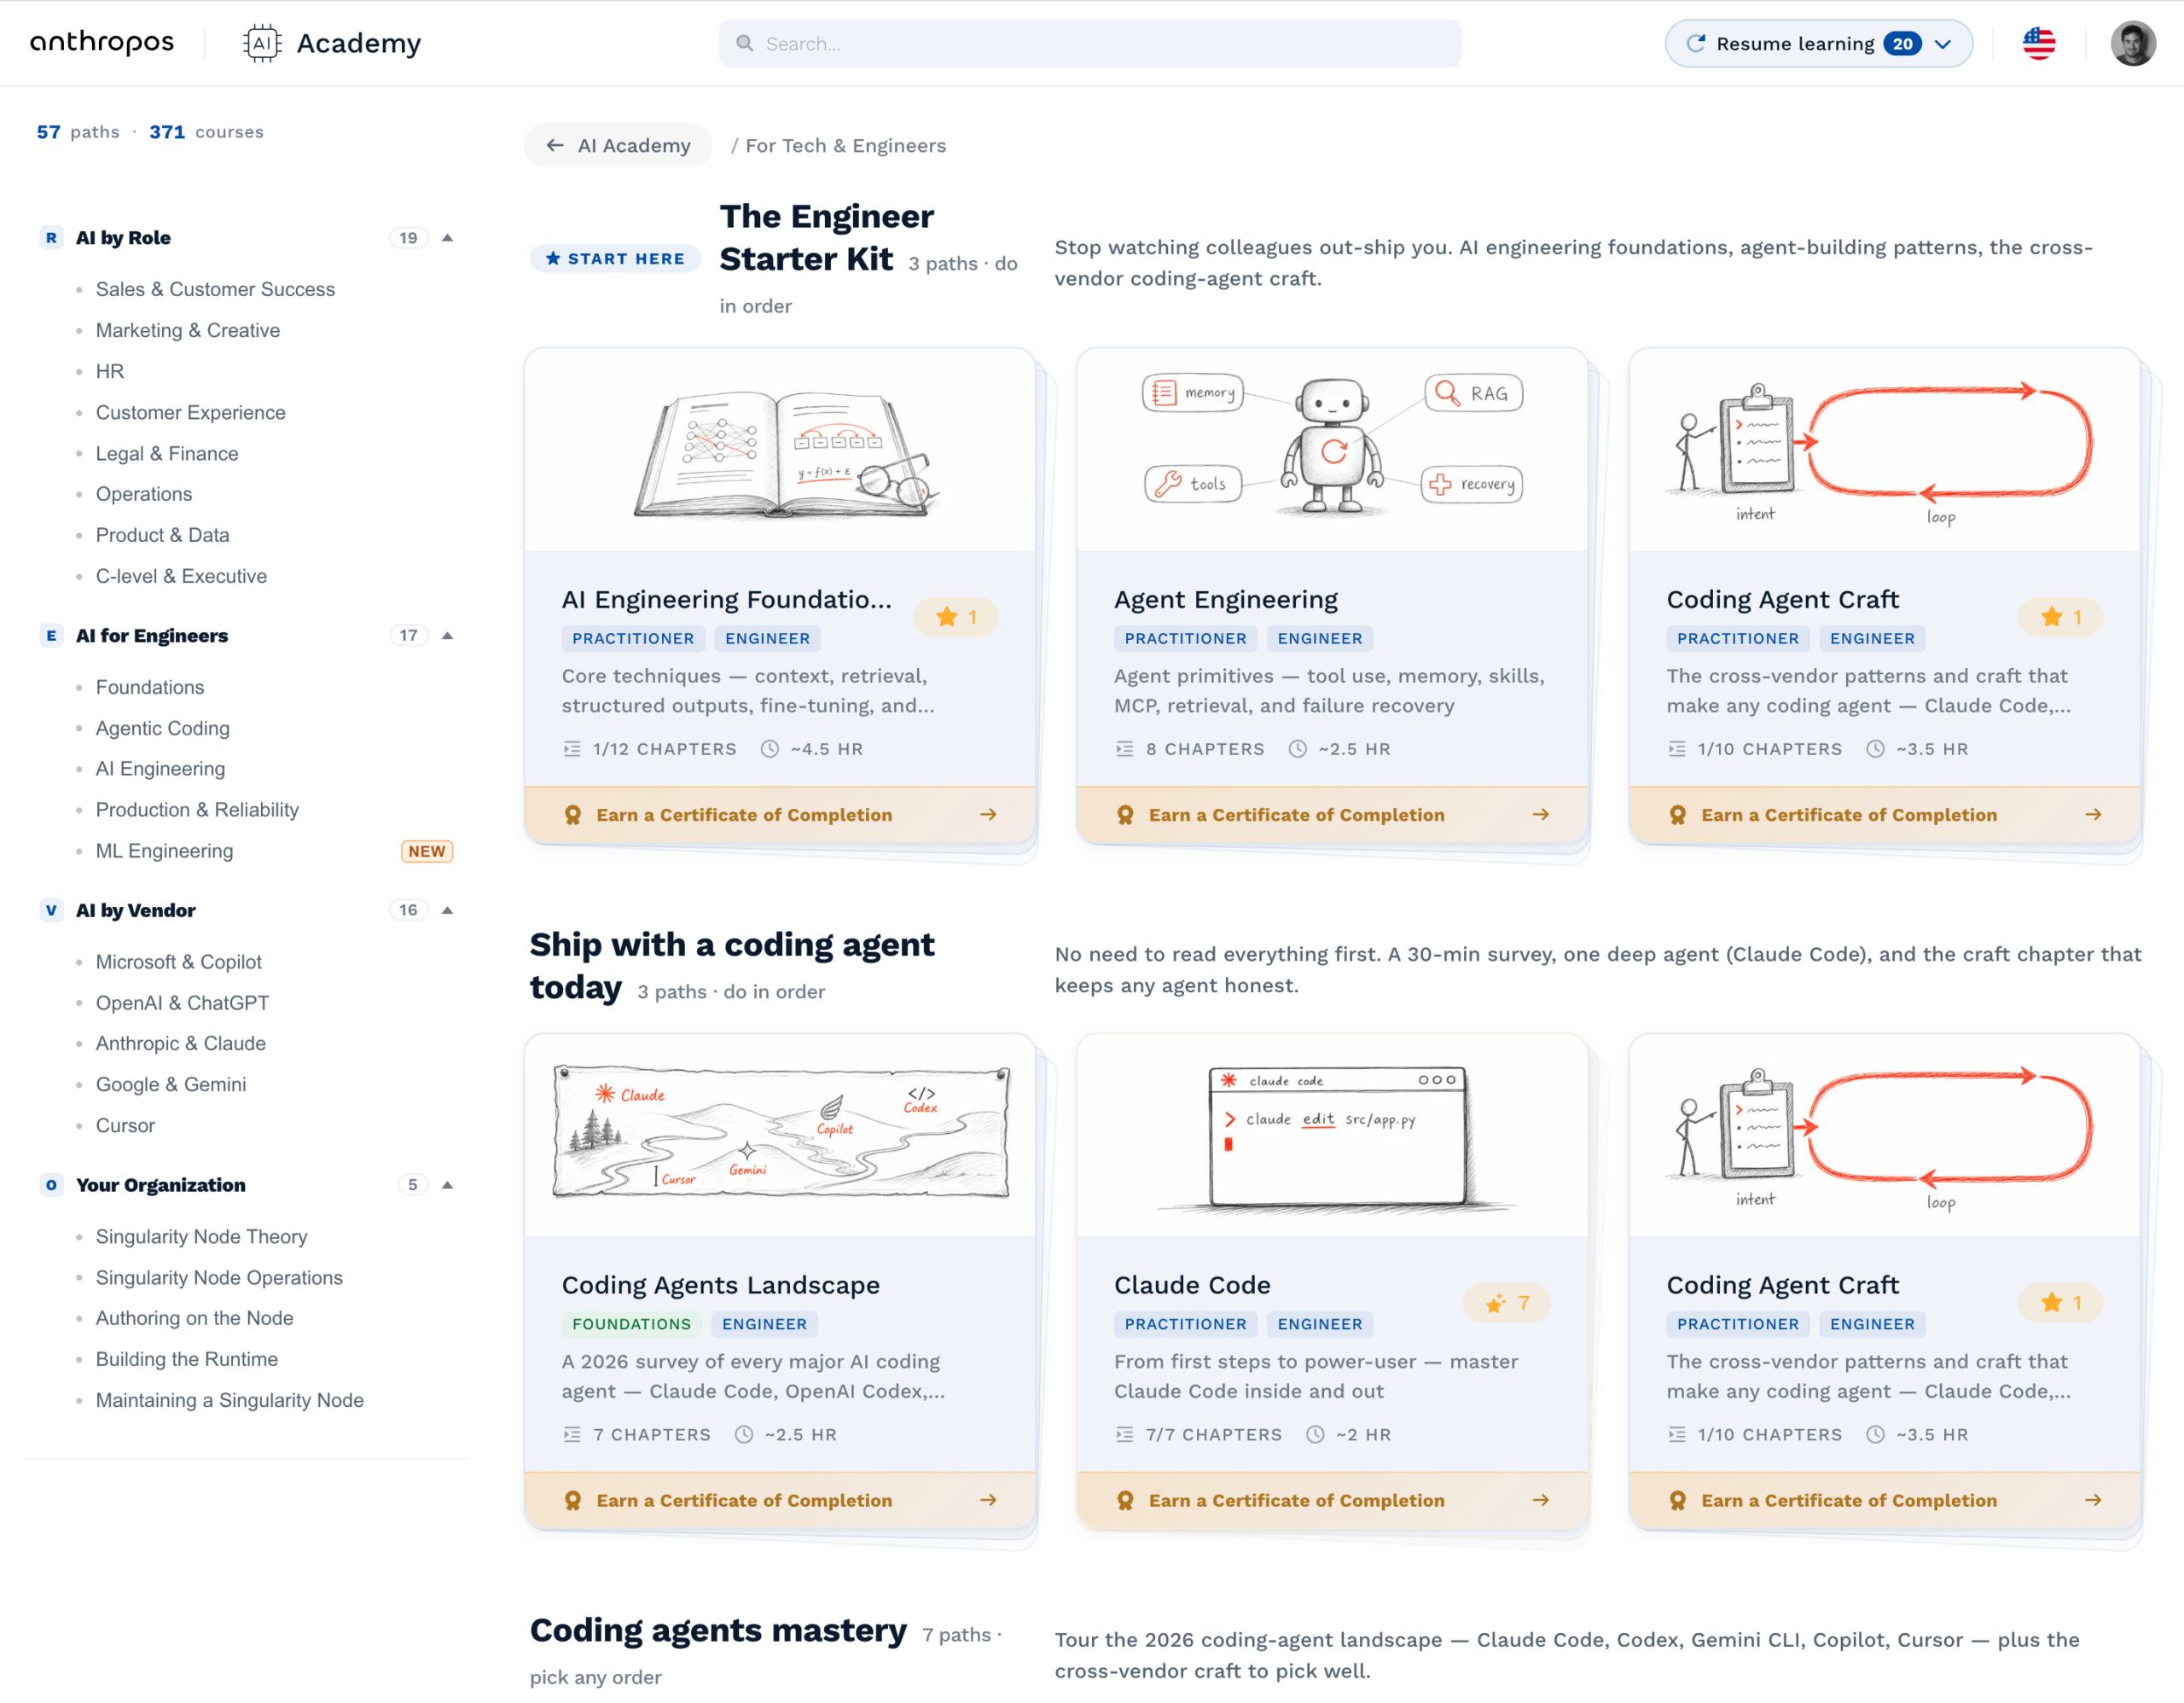This screenshot has height=1703, width=2184.
Task: Click the FOUNDATIONS tag on Coding Agents Landscape
Action: [631, 1324]
